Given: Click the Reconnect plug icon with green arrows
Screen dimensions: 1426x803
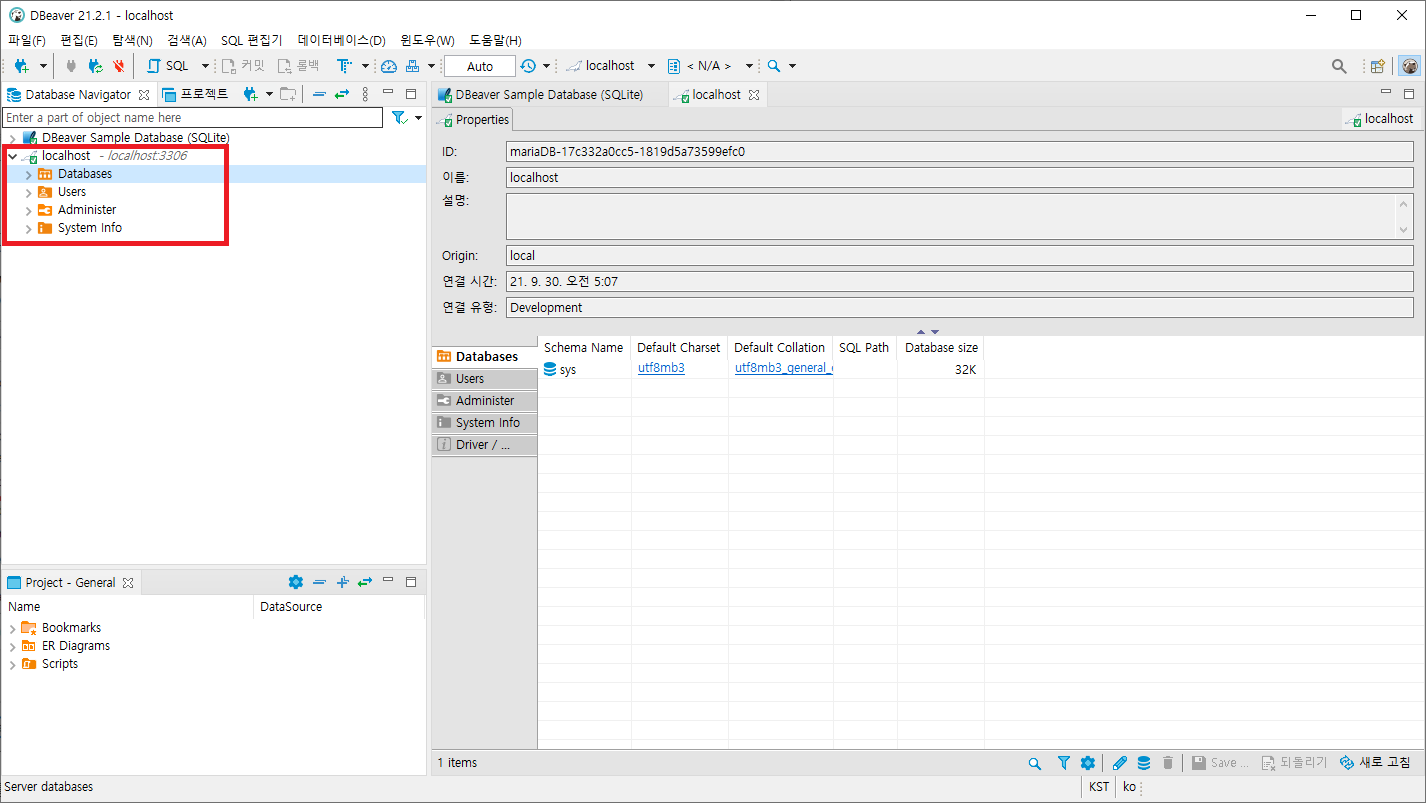Looking at the screenshot, I should [95, 66].
